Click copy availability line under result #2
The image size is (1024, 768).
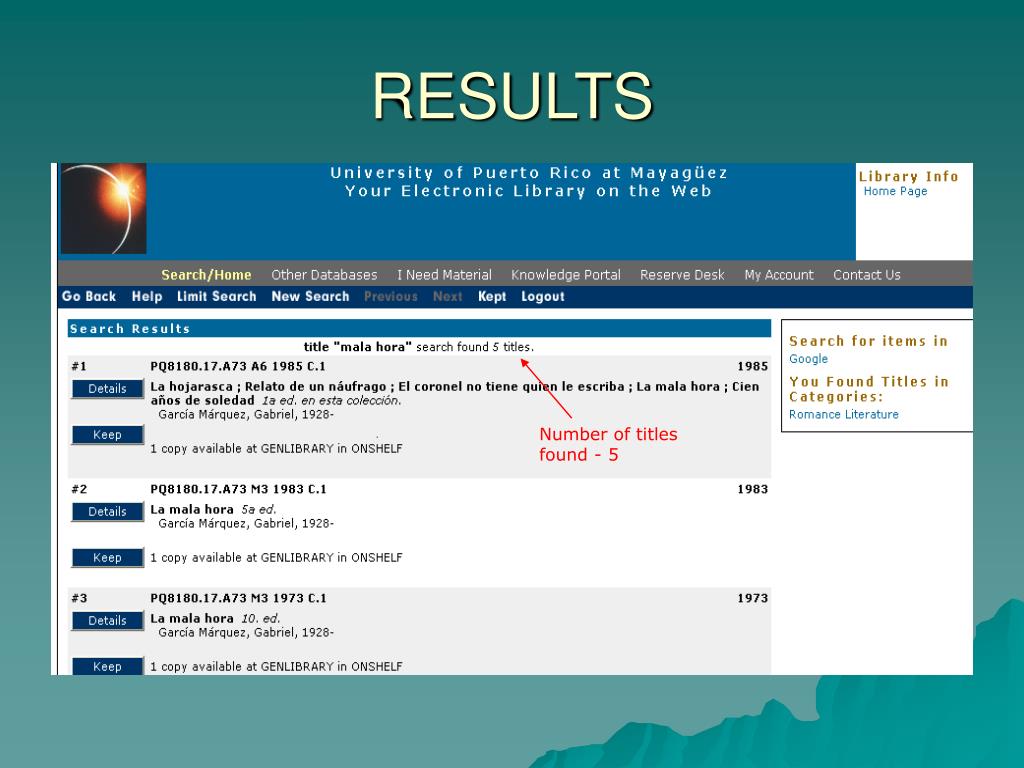tap(276, 558)
